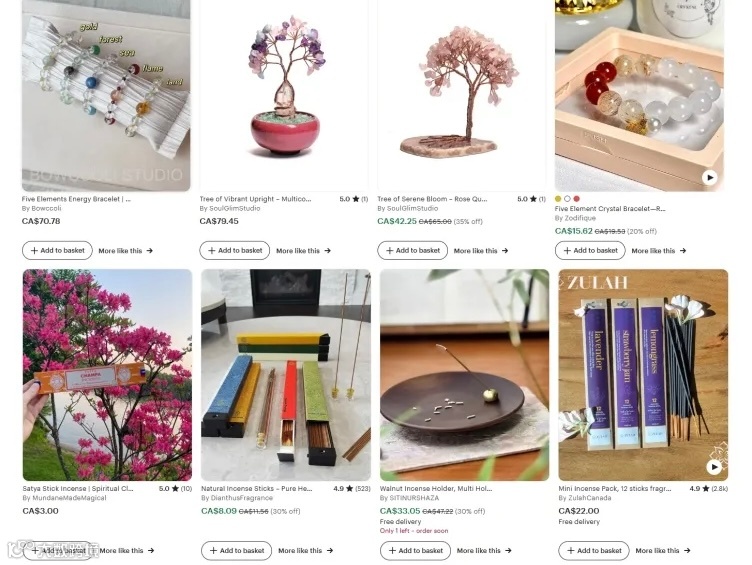This screenshot has height=565, width=752.
Task: Open More like this for Rose Quartz tree
Action: [x=481, y=251]
